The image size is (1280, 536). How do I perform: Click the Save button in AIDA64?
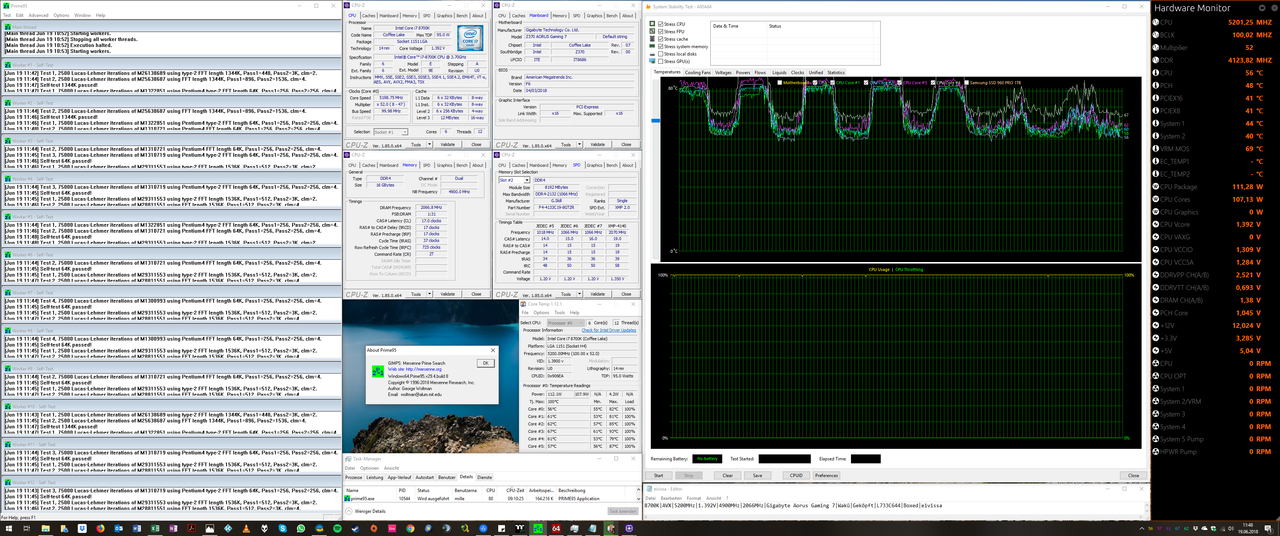(757, 475)
